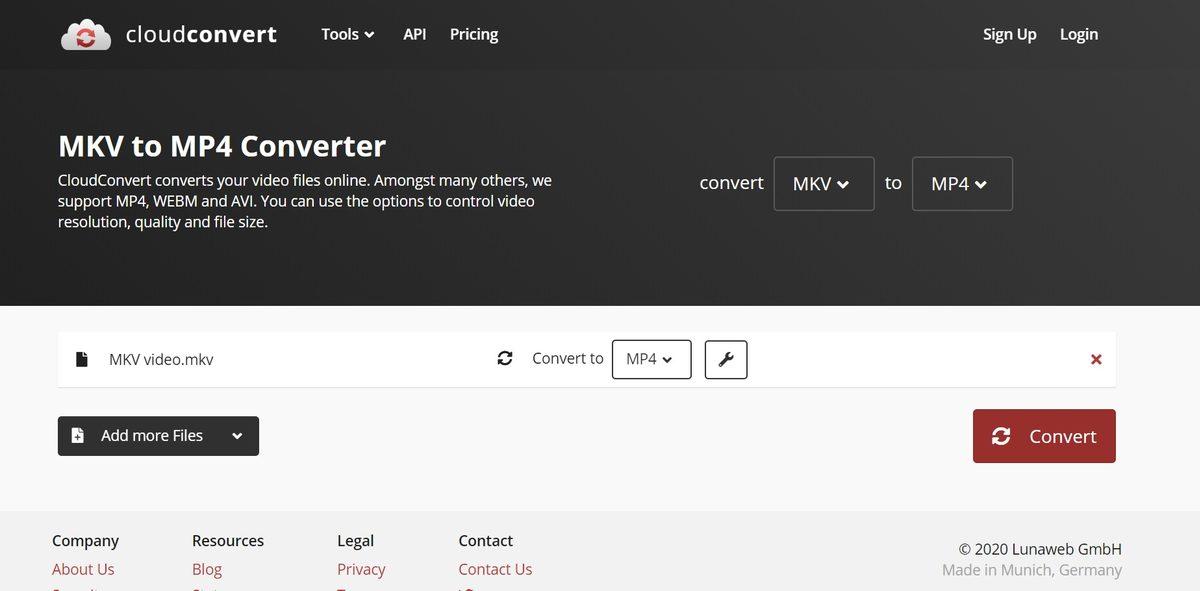Click the Contact Us footer link

[x=495, y=569]
